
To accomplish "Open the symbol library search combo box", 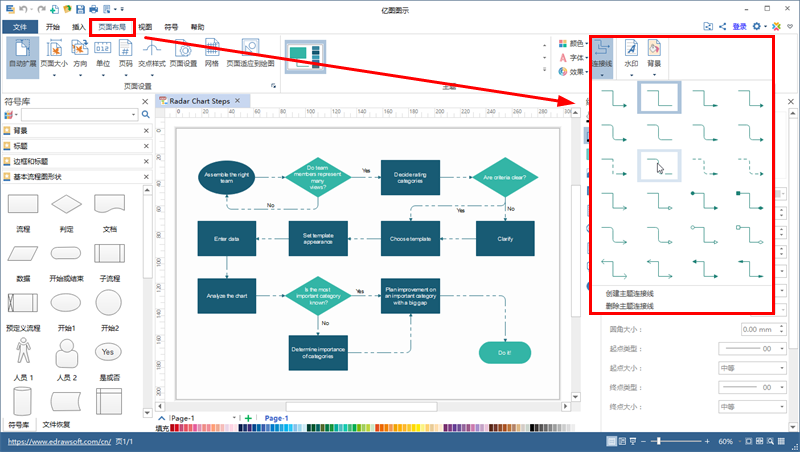I will click(79, 115).
